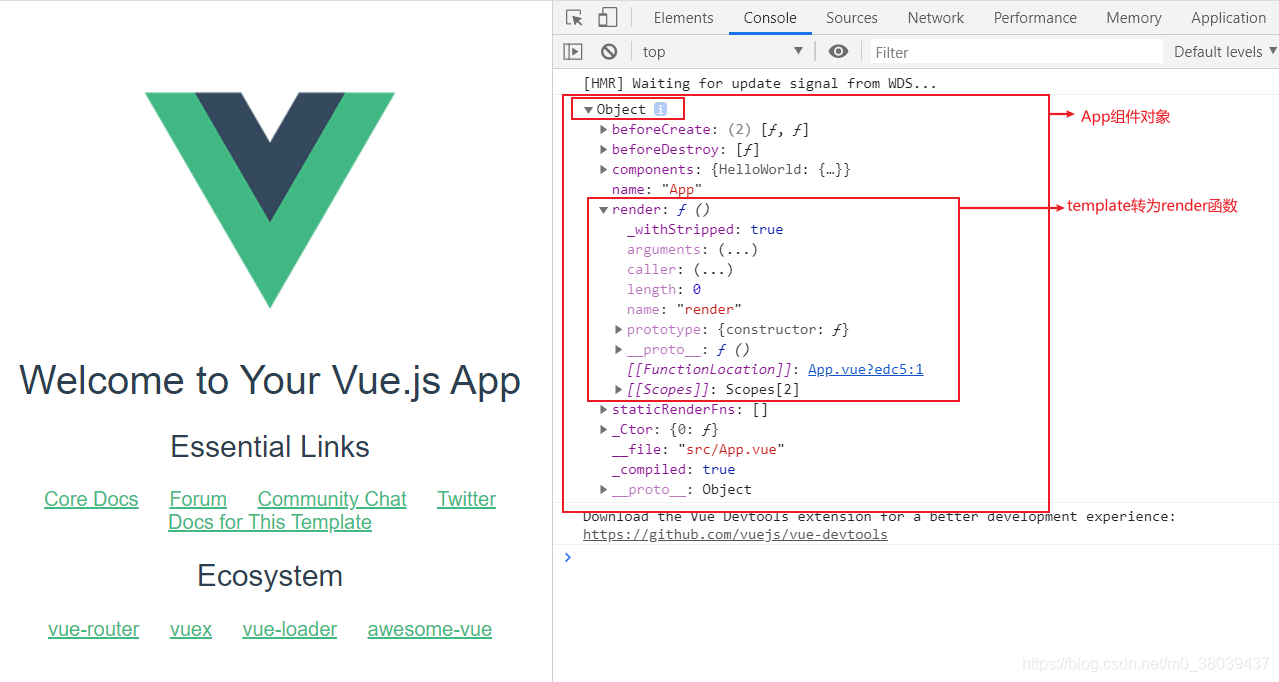Select the length: 0 row
Image resolution: width=1279 pixels, height=682 pixels.
pyautogui.click(x=664, y=289)
